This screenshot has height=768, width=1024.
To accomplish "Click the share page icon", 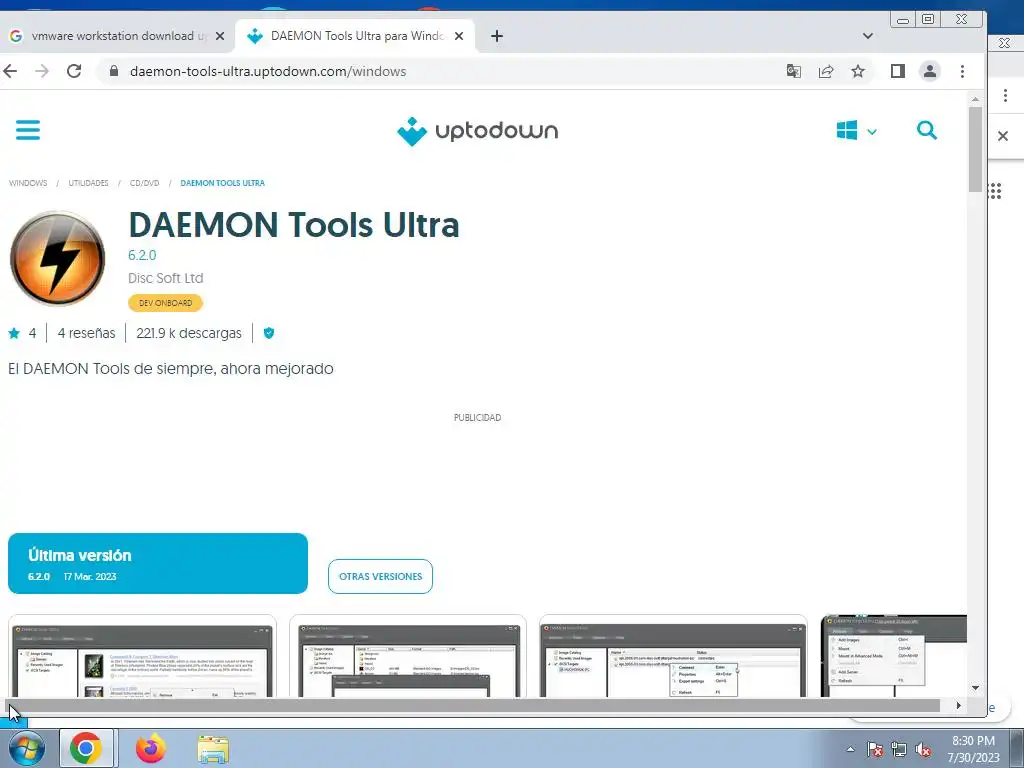I will (x=825, y=71).
